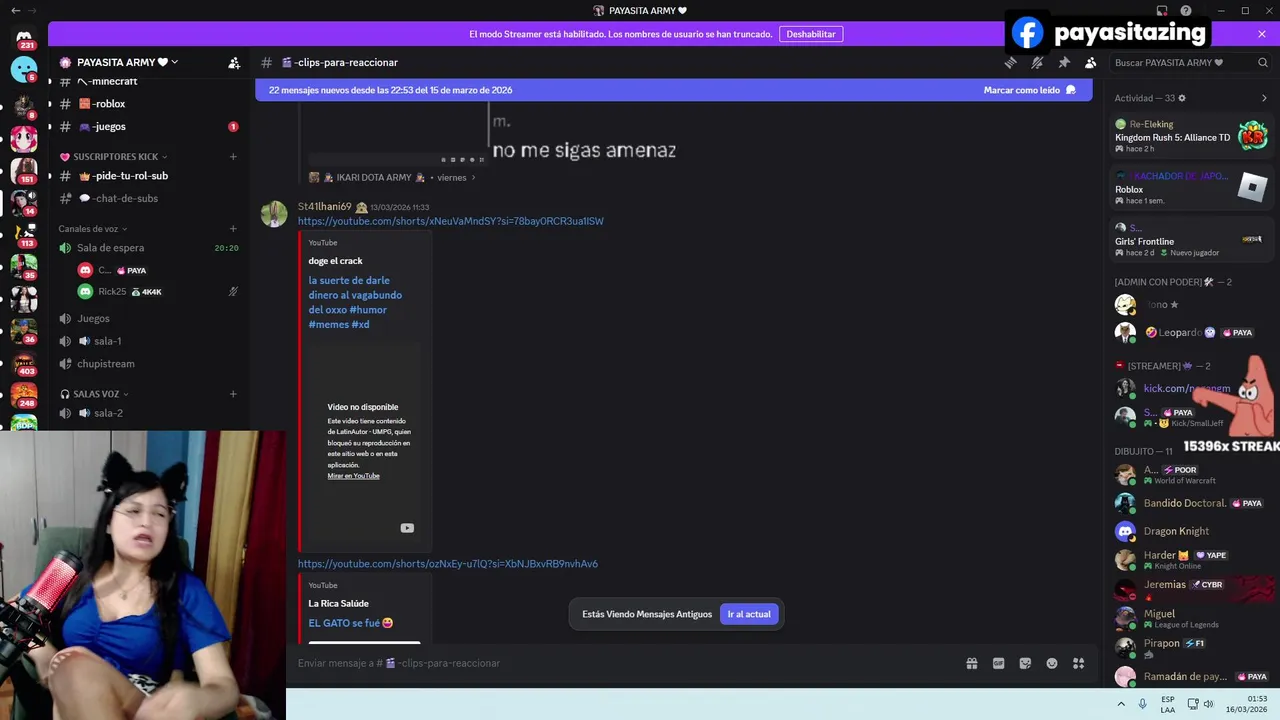Viewport: 1280px width, 720px height.
Task: Click the search magnifier icon
Action: [x=1263, y=62]
